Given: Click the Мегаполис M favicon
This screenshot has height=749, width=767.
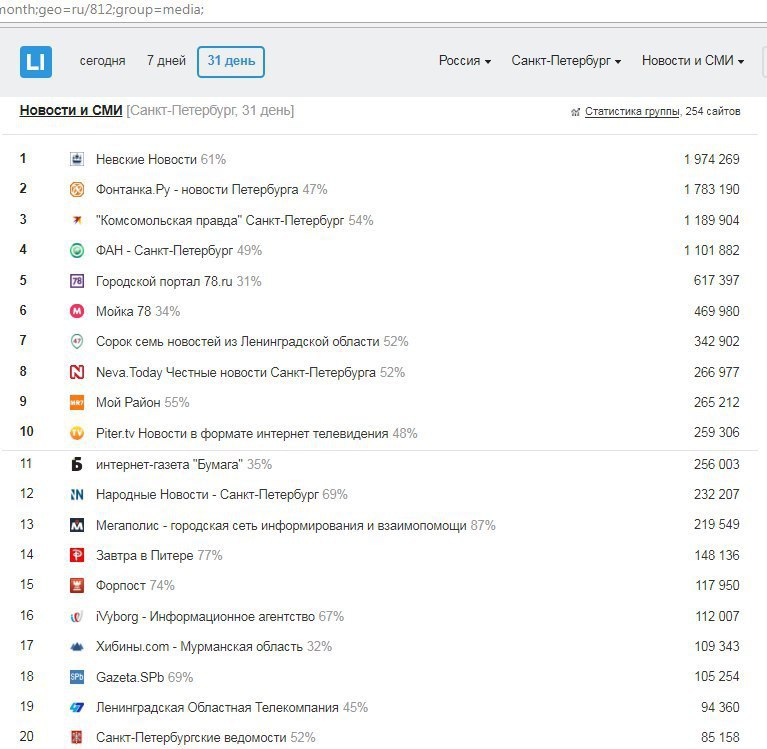Looking at the screenshot, I should (x=77, y=525).
